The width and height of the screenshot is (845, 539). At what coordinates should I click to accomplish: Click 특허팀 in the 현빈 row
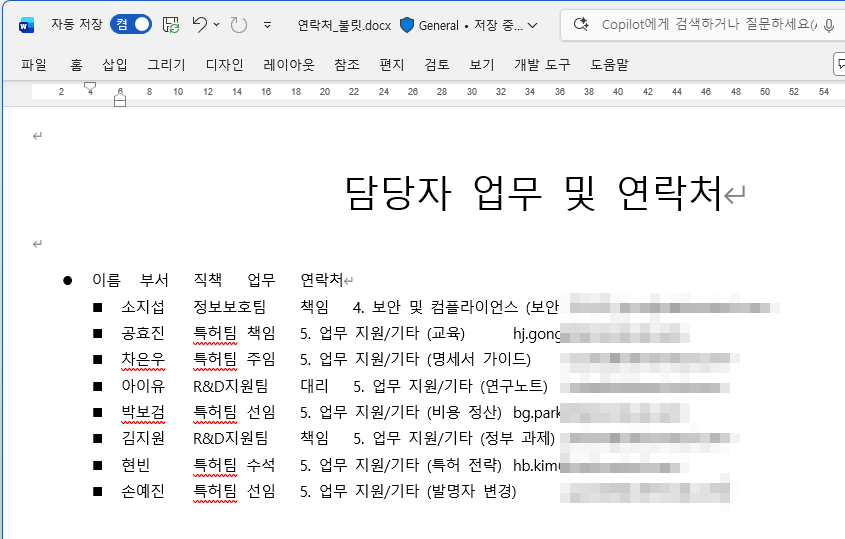(214, 465)
